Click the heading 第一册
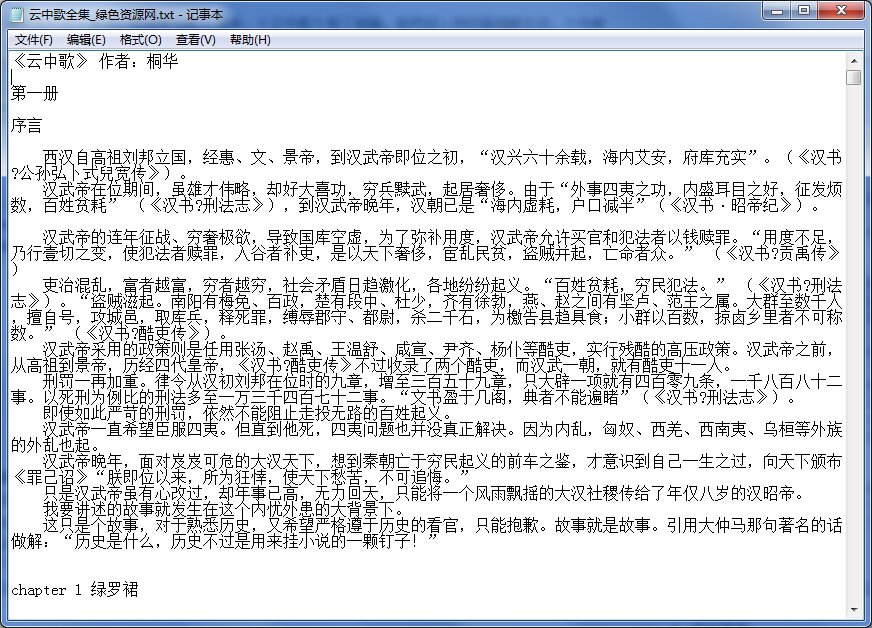Image resolution: width=872 pixels, height=628 pixels. point(34,93)
